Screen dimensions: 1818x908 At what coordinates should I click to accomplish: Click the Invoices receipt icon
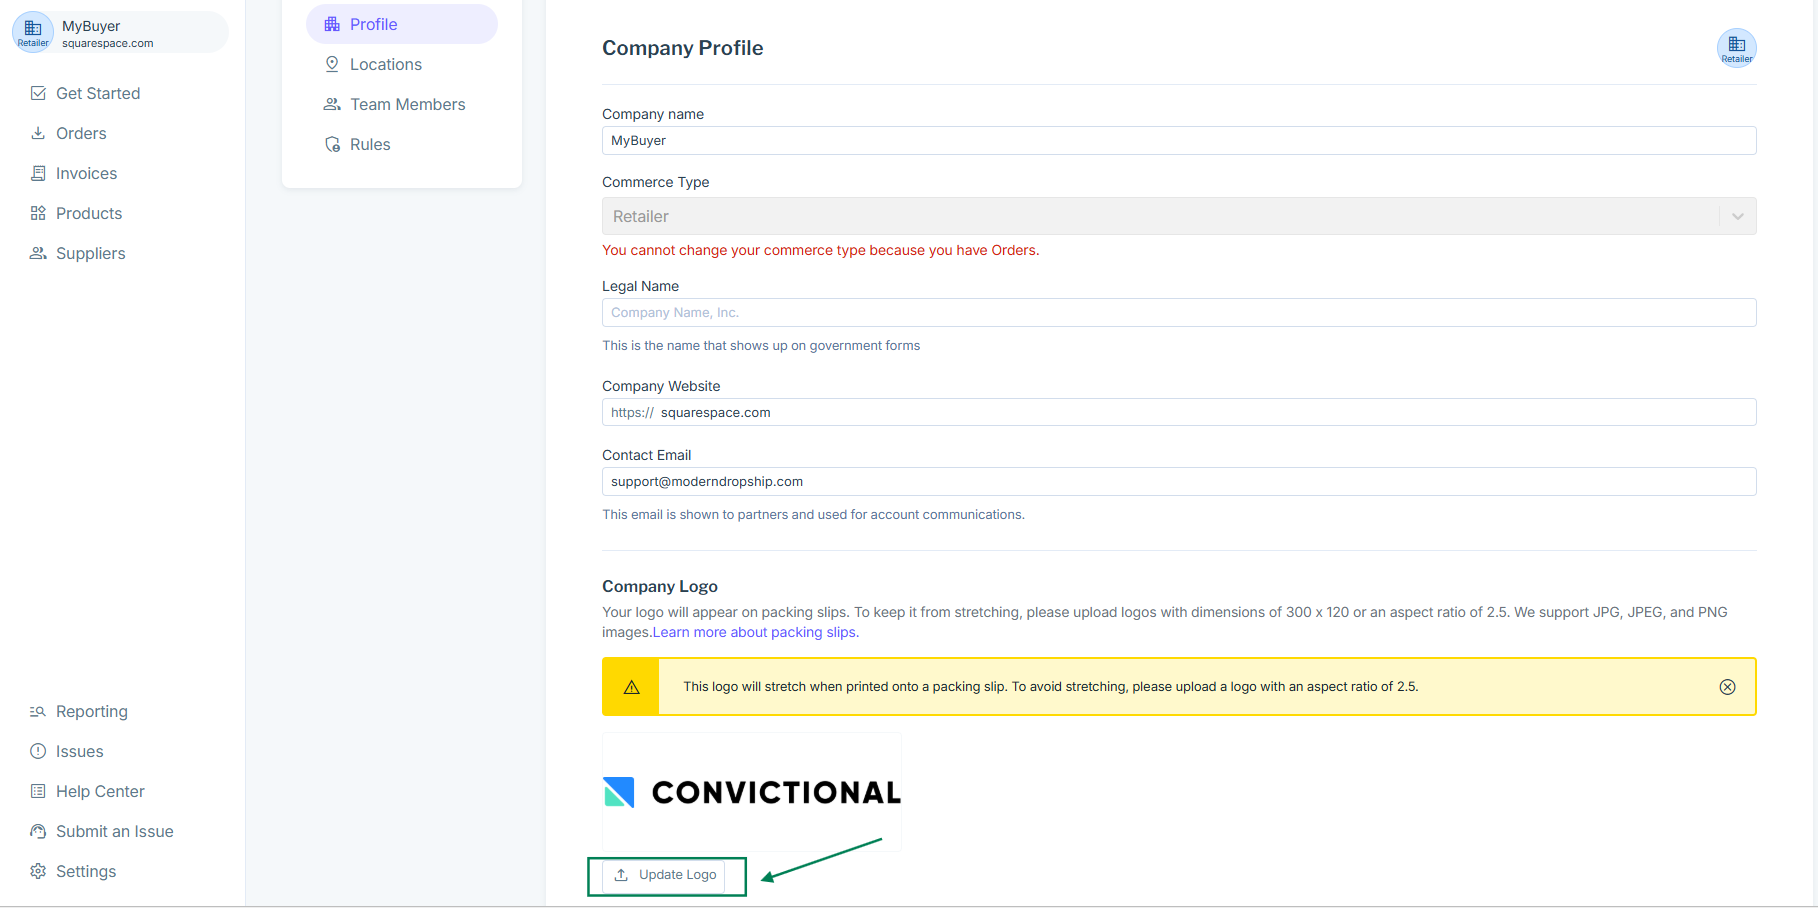click(x=38, y=173)
